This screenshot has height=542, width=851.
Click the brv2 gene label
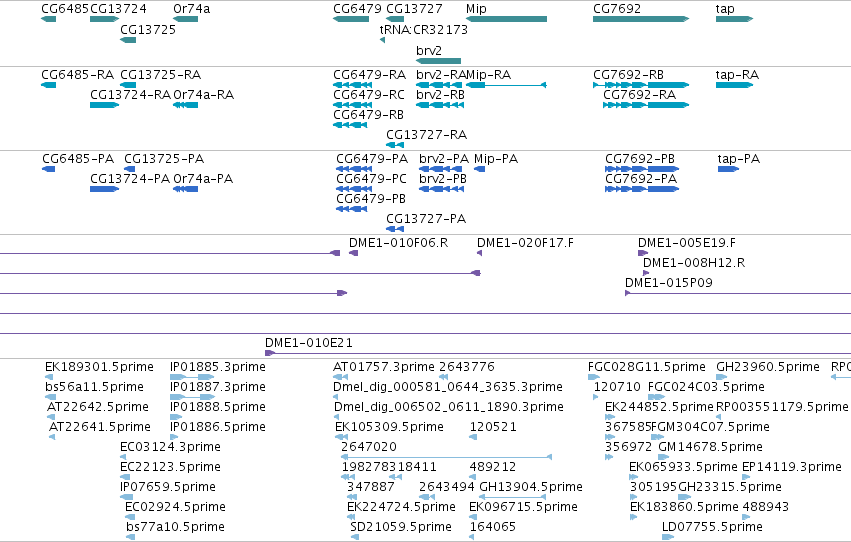click(x=429, y=50)
